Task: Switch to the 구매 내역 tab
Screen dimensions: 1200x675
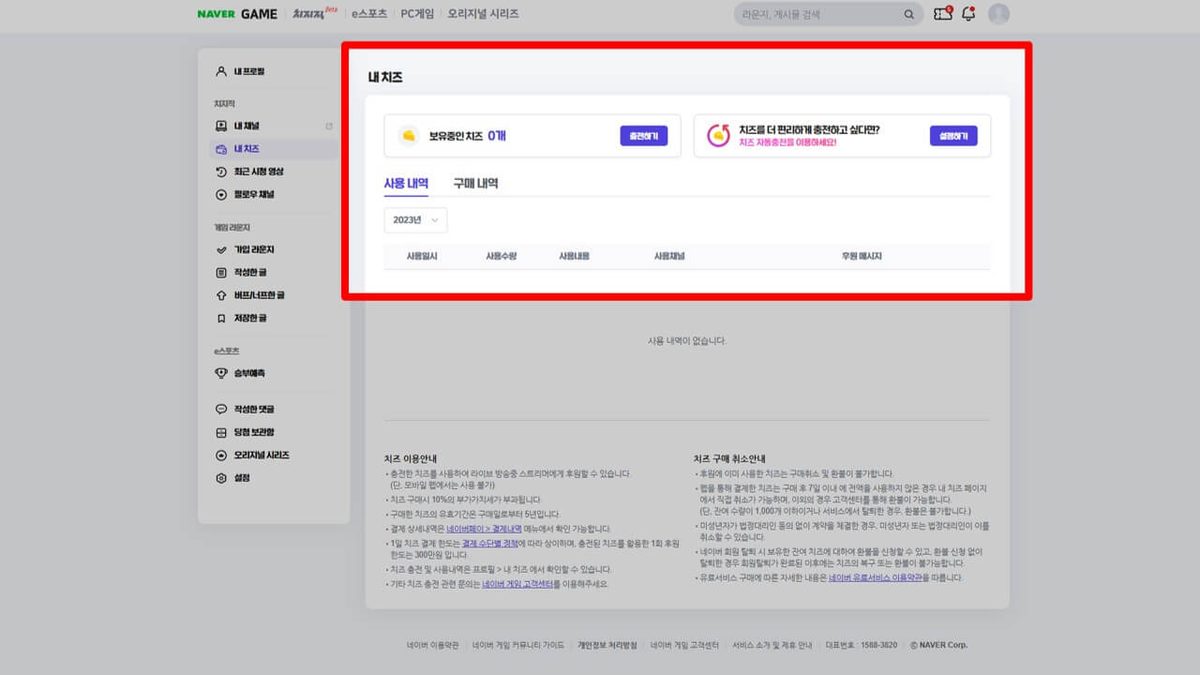Action: pos(475,184)
